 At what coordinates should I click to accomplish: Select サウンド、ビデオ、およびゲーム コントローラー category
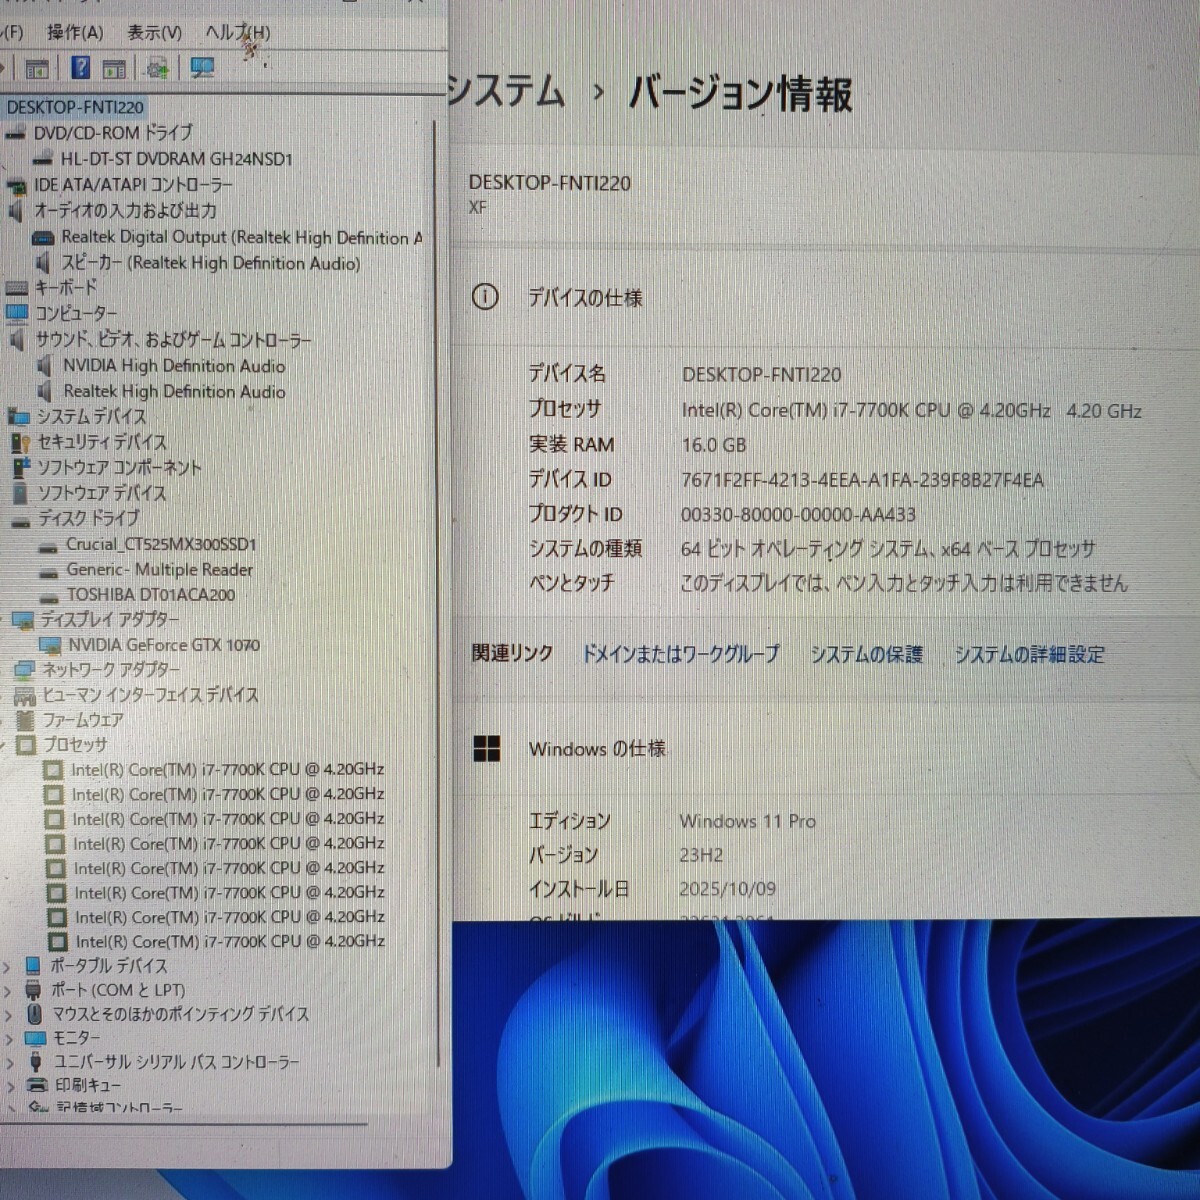click(x=173, y=340)
